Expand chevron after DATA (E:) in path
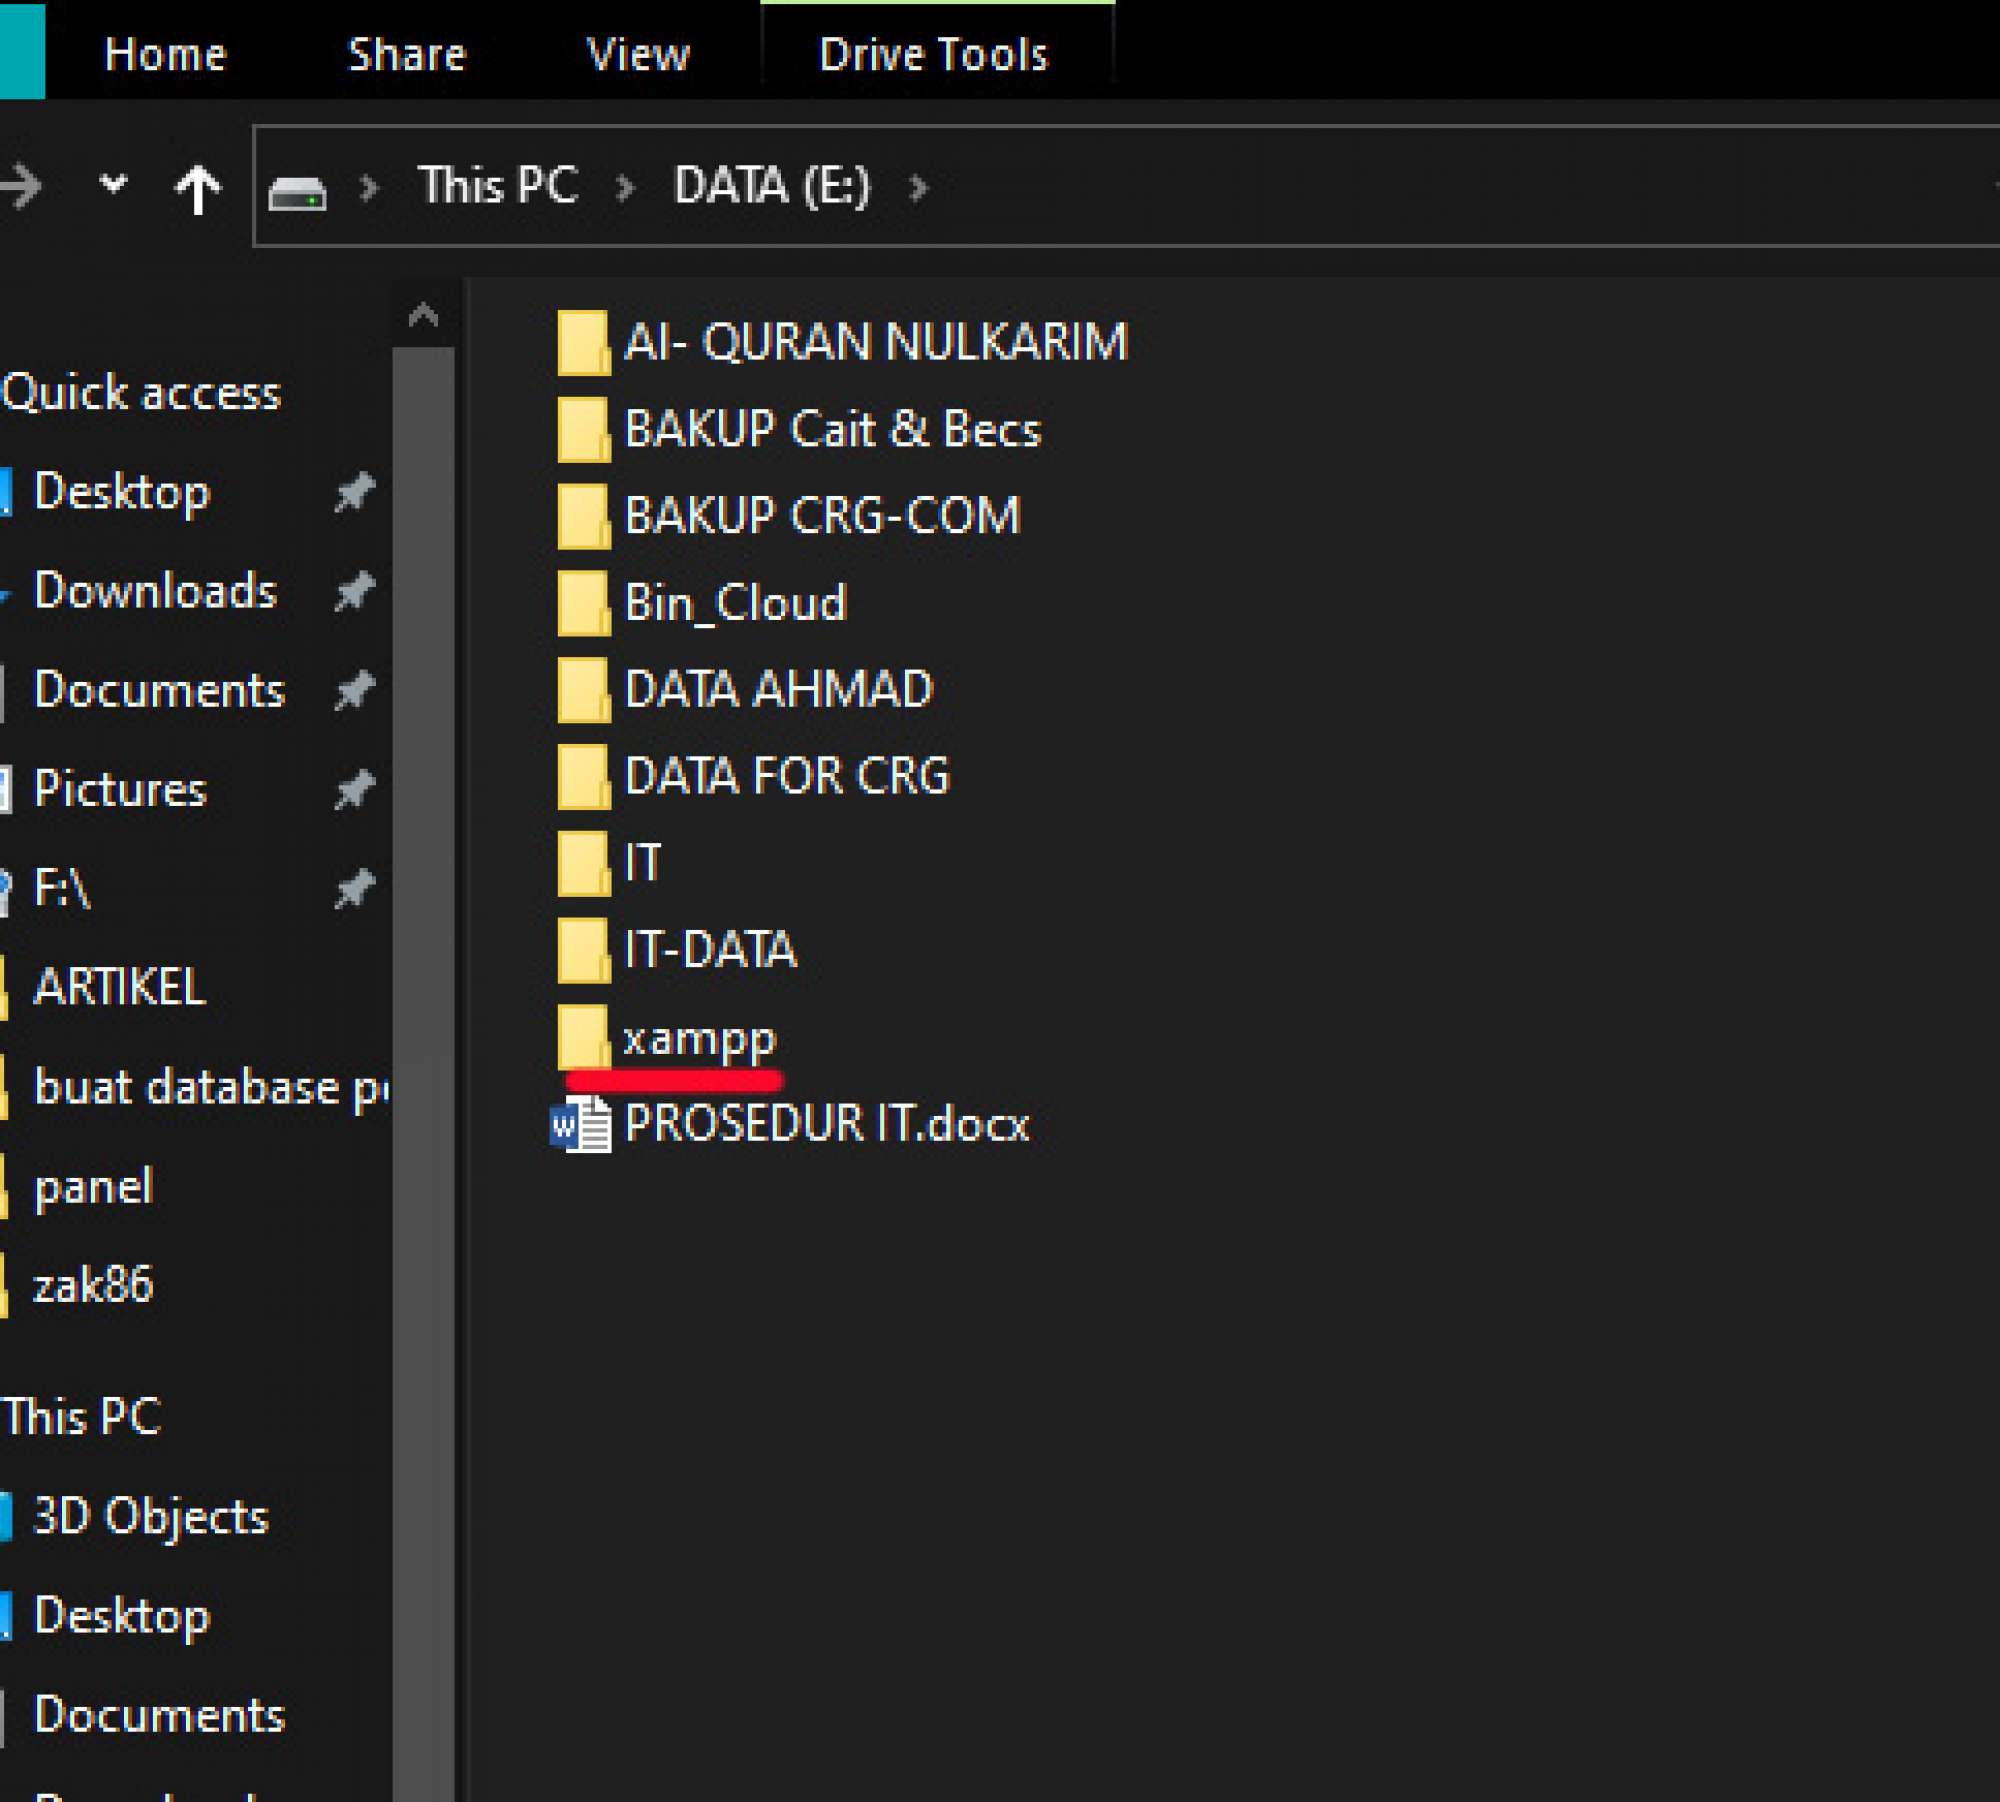Viewport: 2000px width, 1802px height. [919, 188]
